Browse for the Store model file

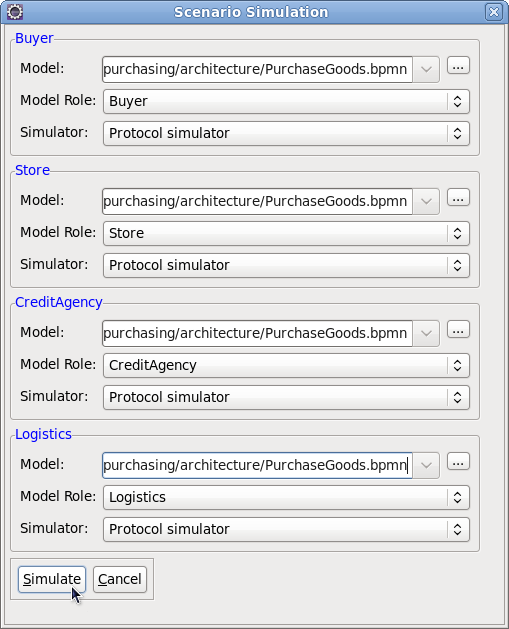tap(458, 198)
